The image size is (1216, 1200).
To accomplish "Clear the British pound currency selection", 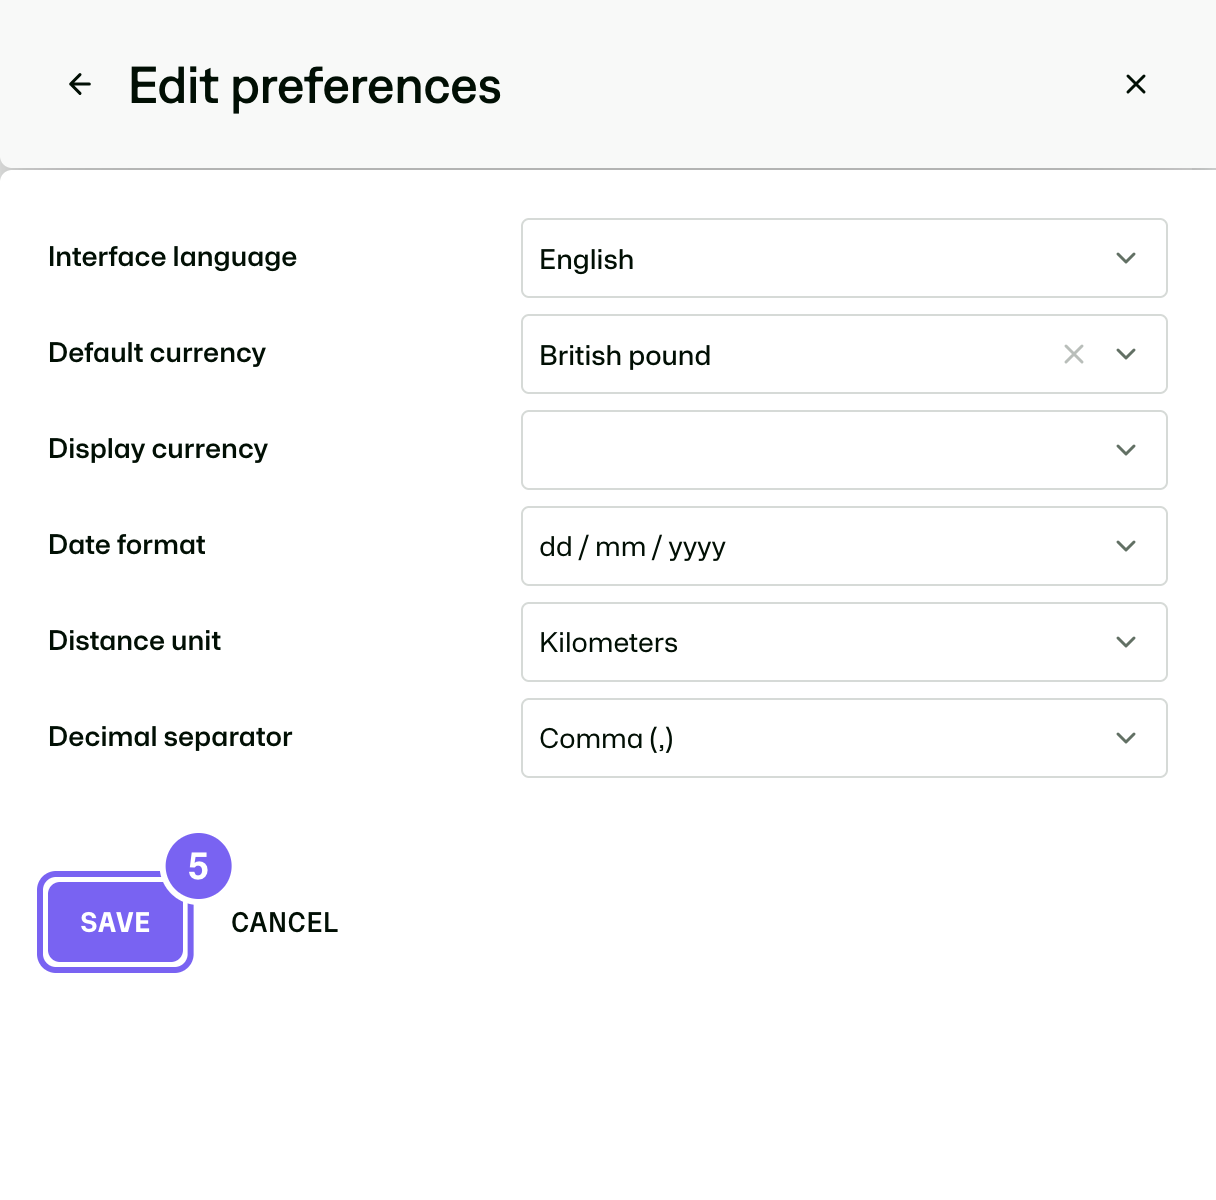I will [x=1074, y=354].
